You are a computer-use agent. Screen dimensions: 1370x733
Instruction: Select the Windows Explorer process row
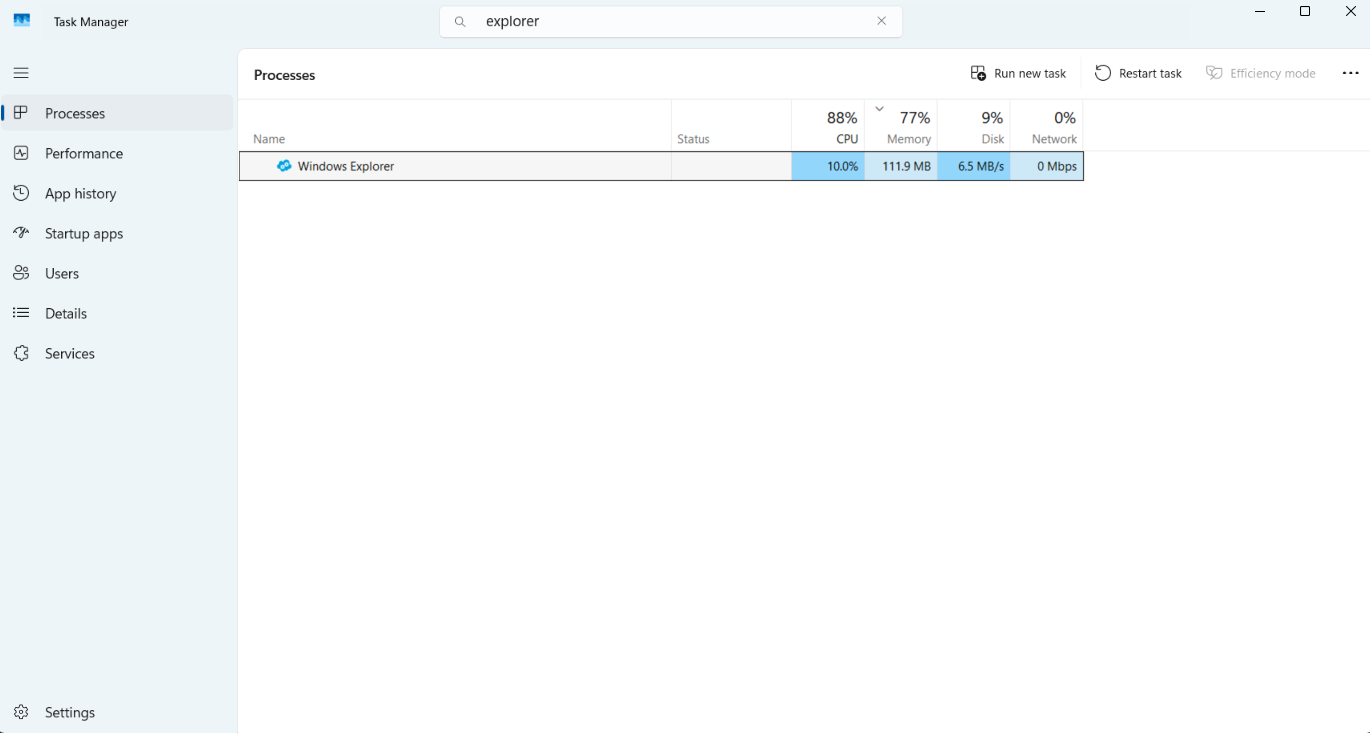(x=661, y=166)
